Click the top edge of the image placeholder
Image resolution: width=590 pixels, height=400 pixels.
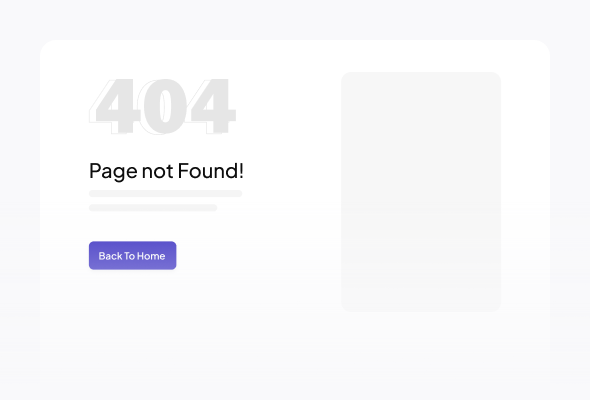tap(421, 73)
